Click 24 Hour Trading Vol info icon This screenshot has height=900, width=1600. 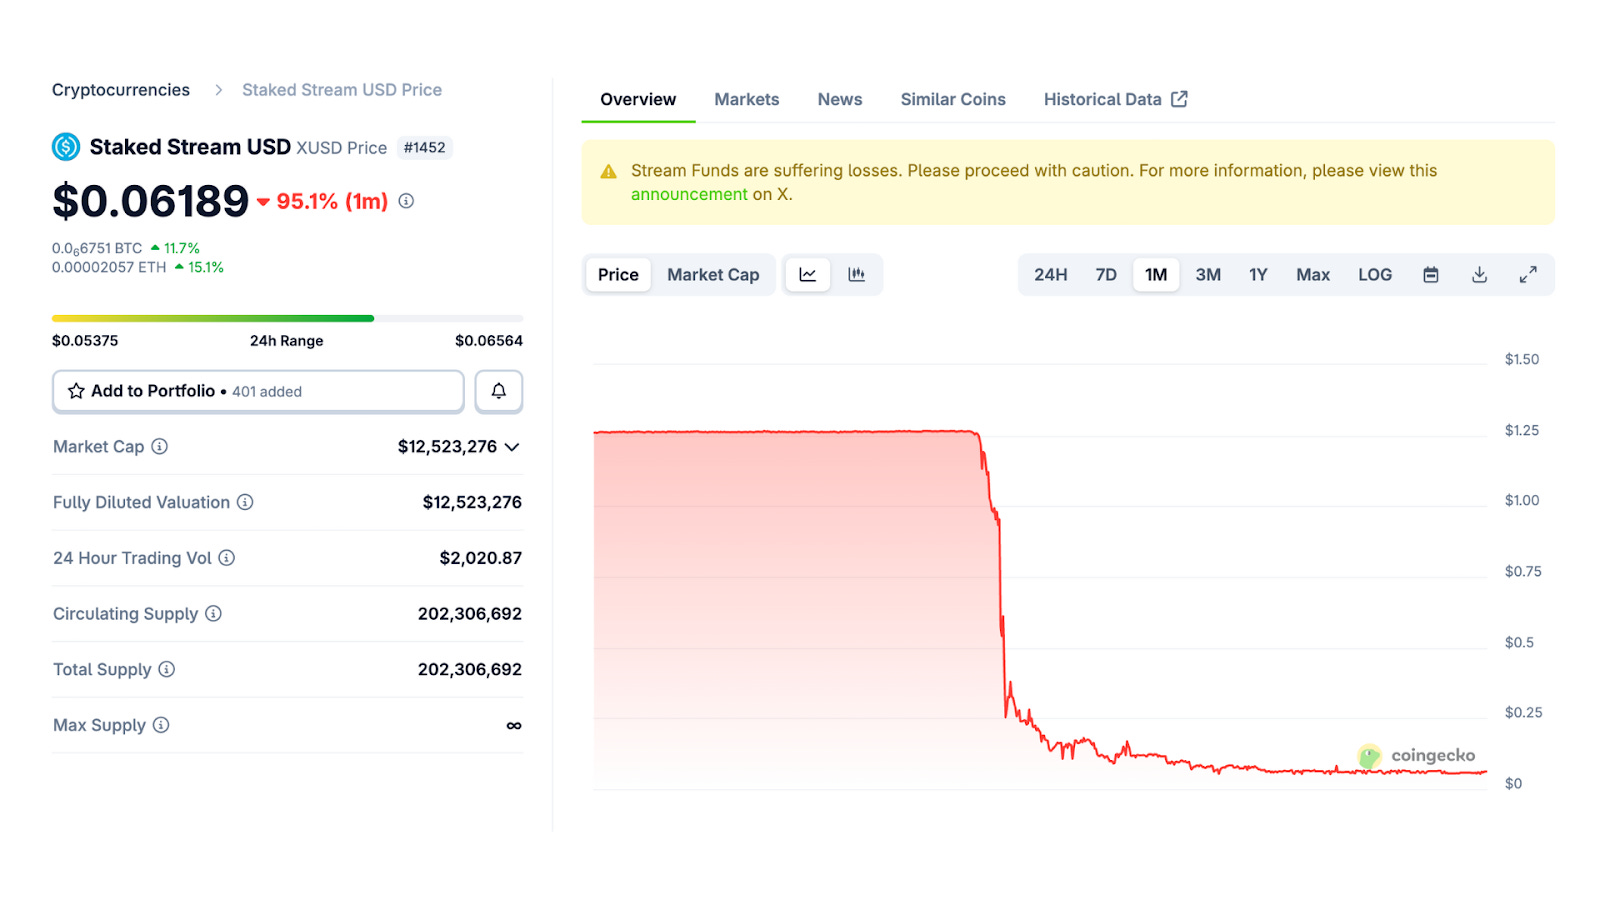[x=227, y=558]
